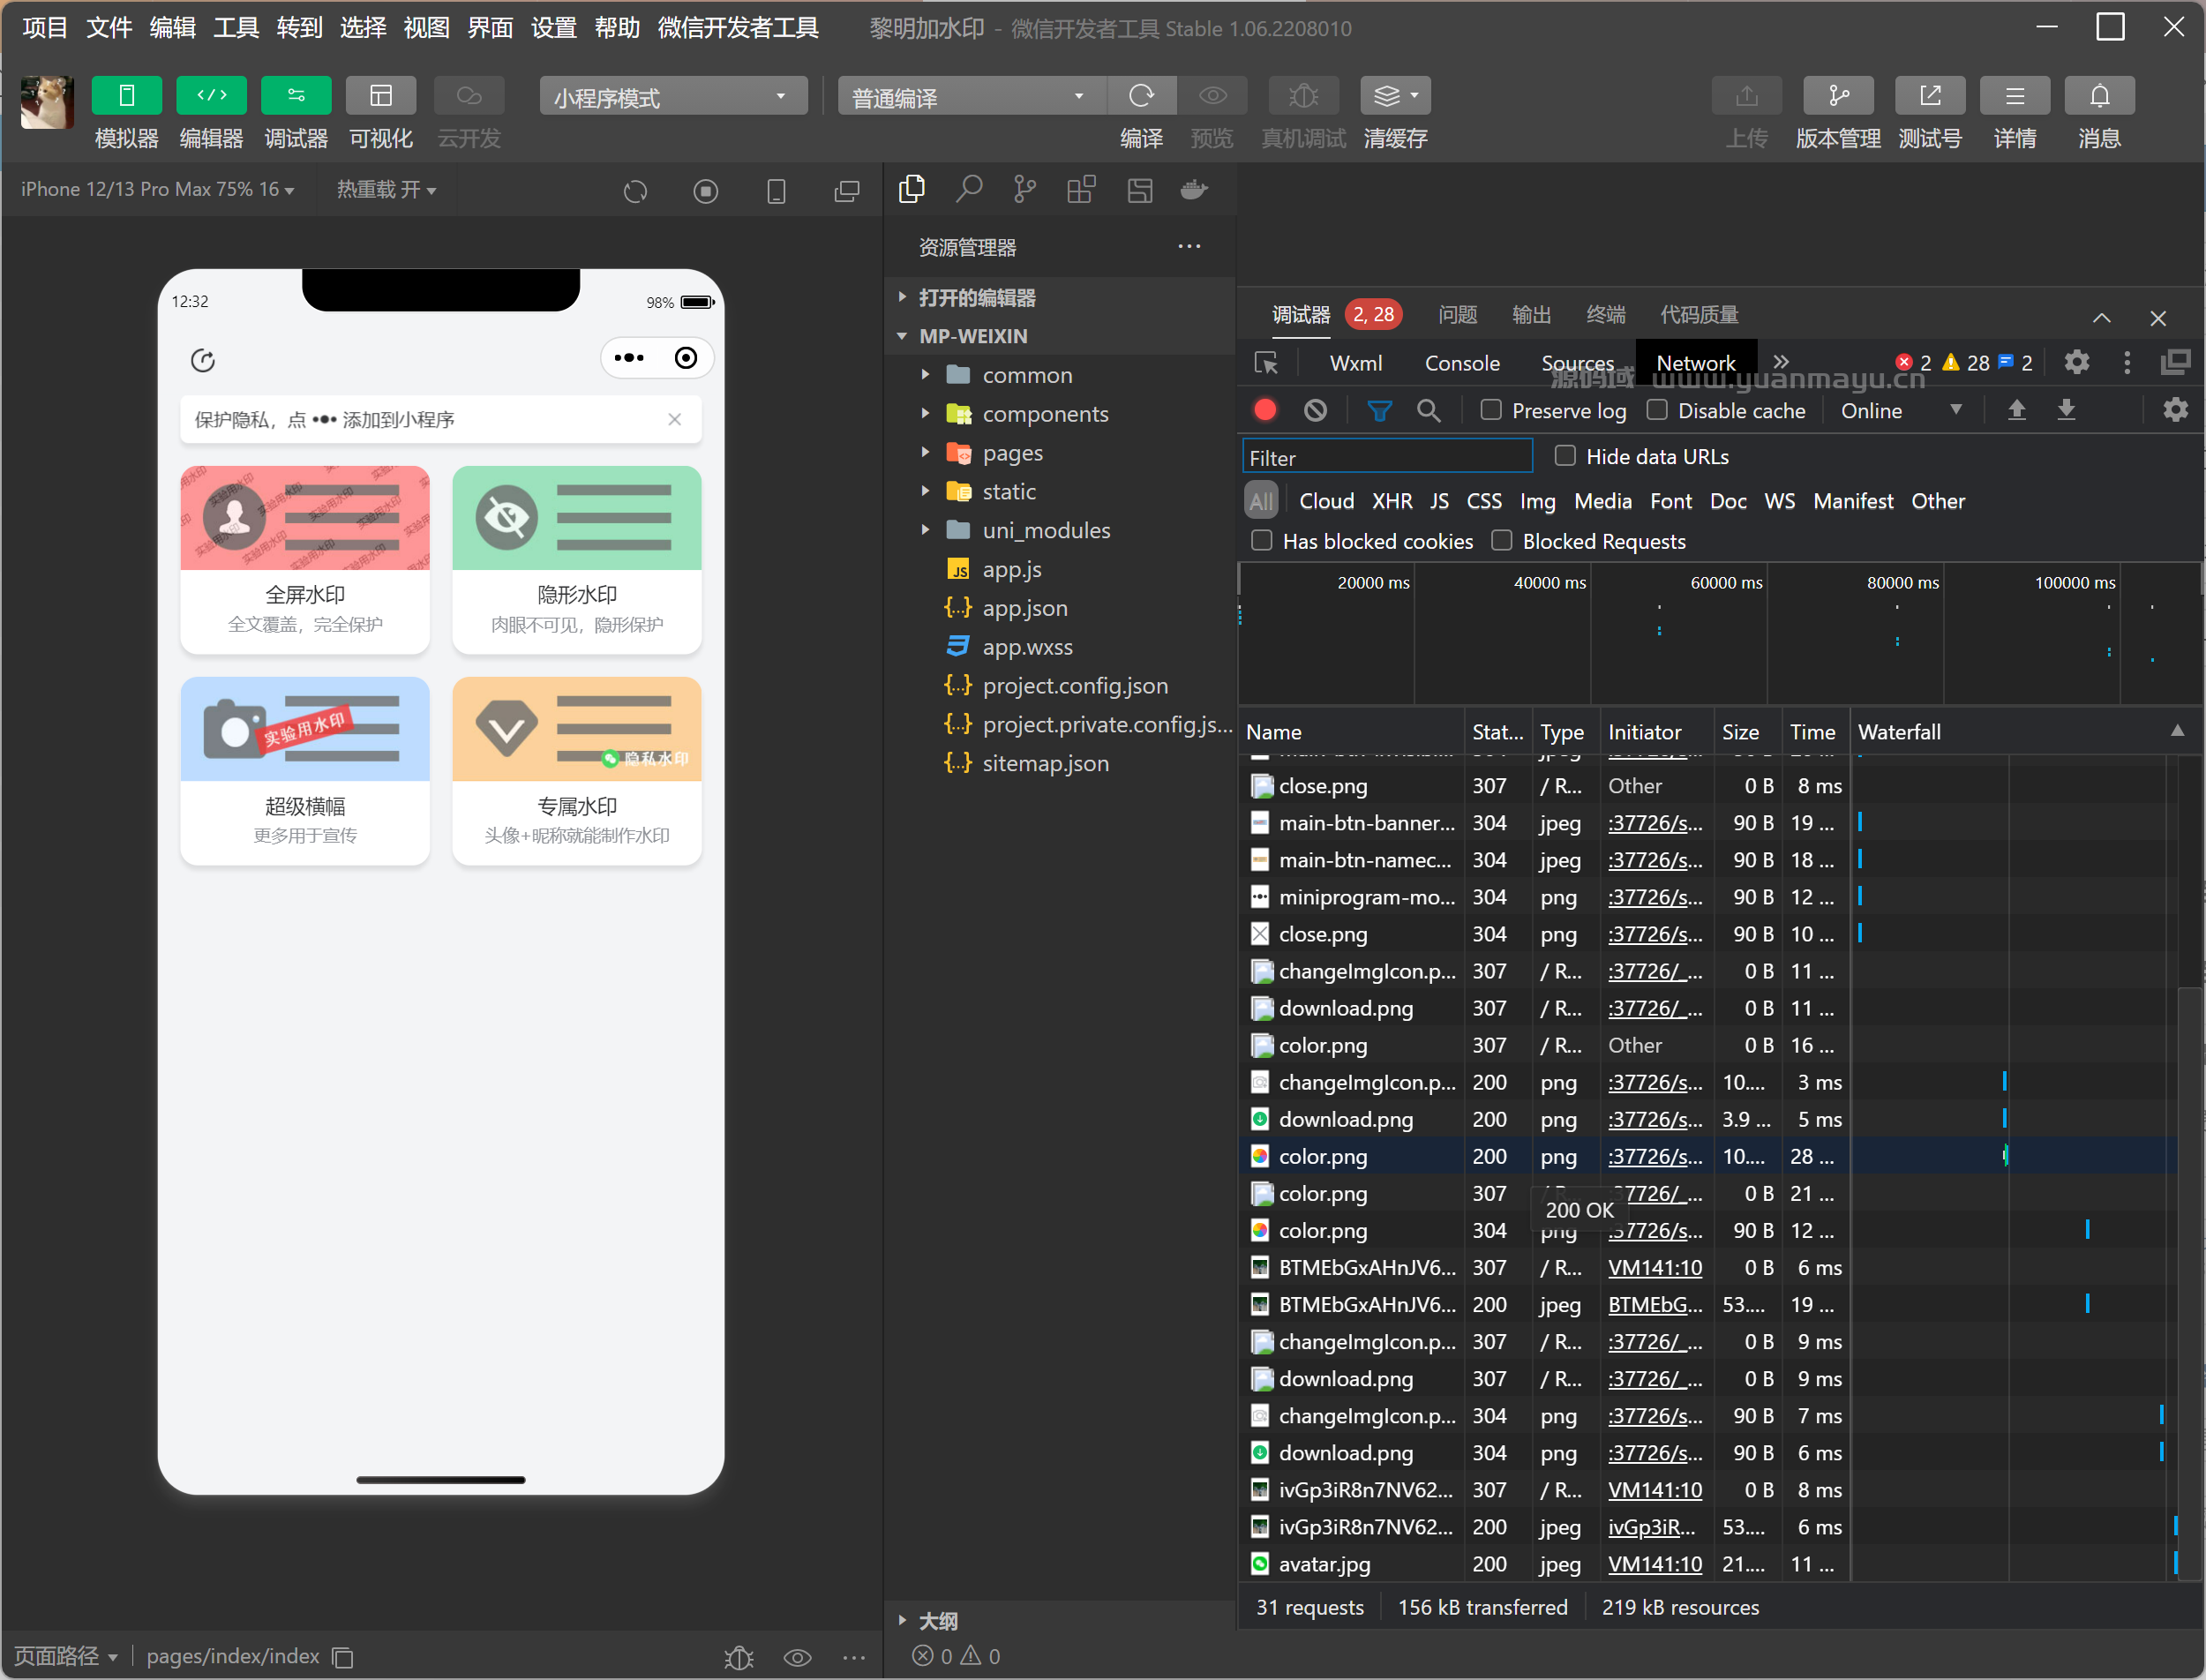The image size is (2206, 1680).
Task: Open the clear cache layers icon
Action: pyautogui.click(x=1387, y=96)
